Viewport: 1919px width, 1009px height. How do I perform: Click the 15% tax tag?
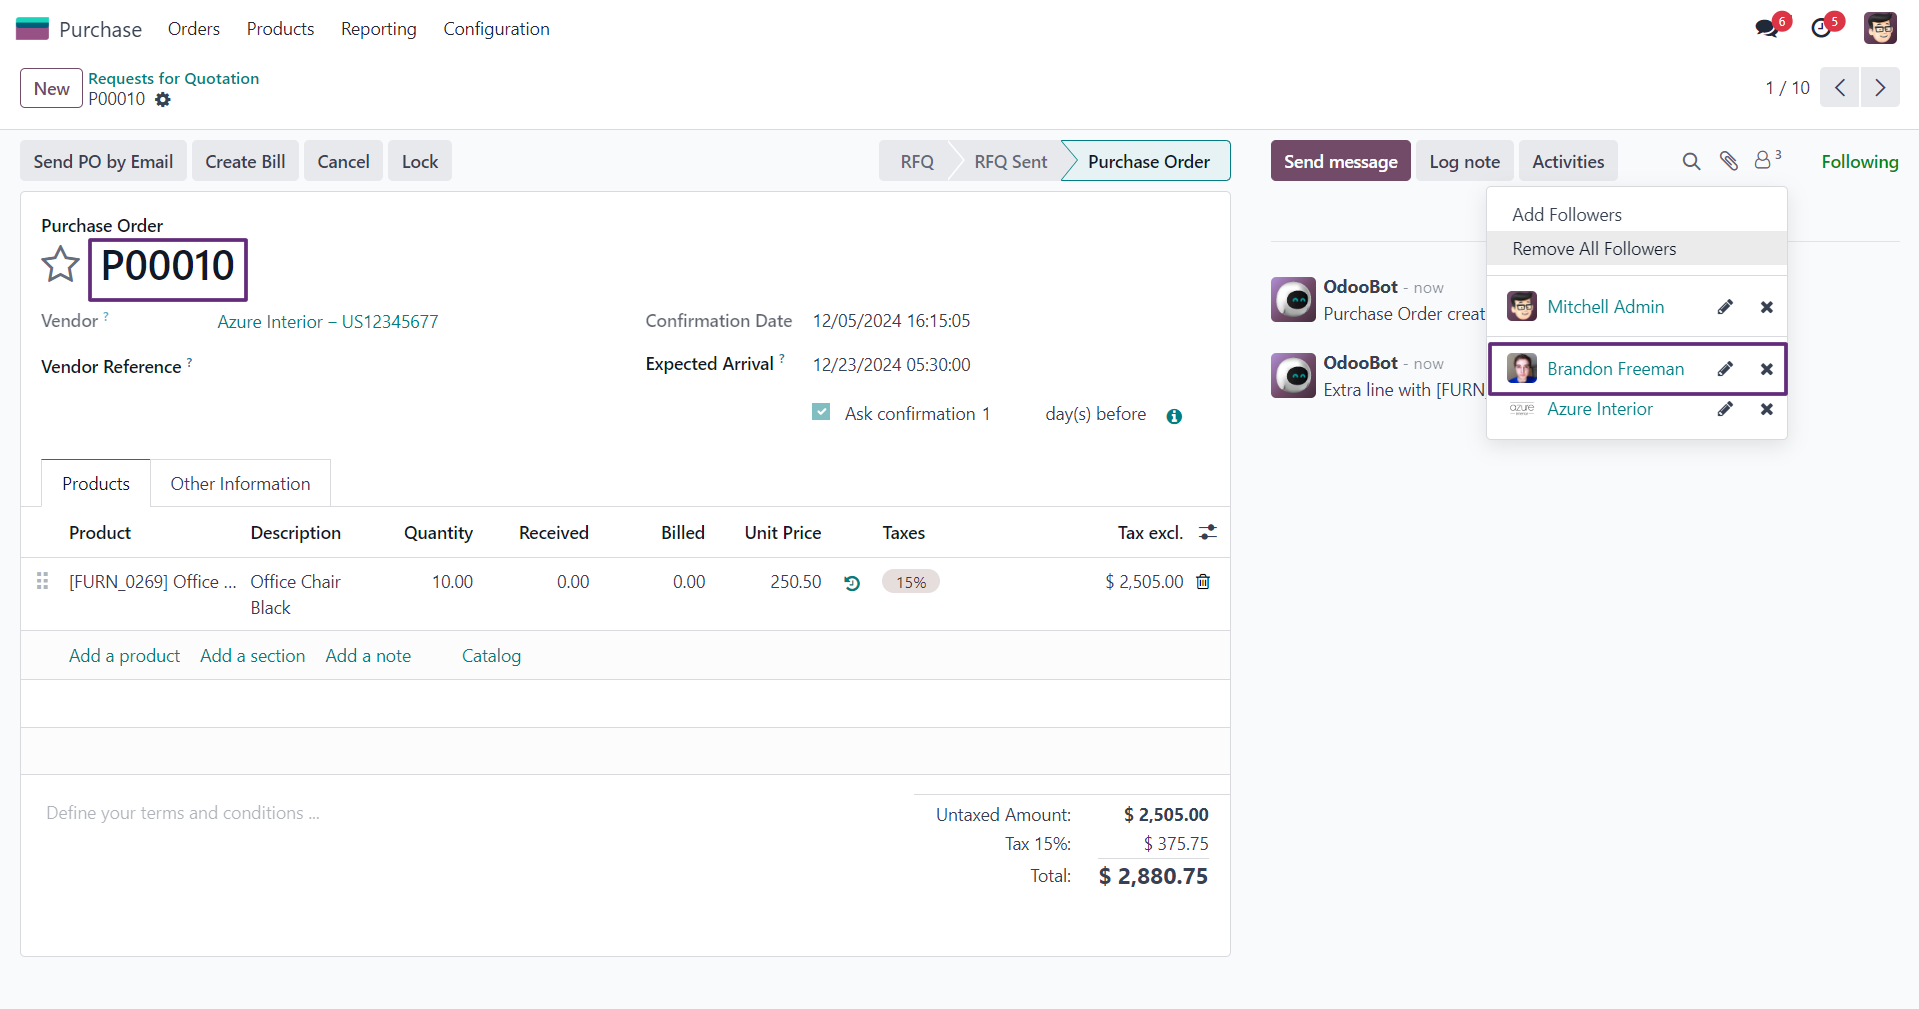911,582
